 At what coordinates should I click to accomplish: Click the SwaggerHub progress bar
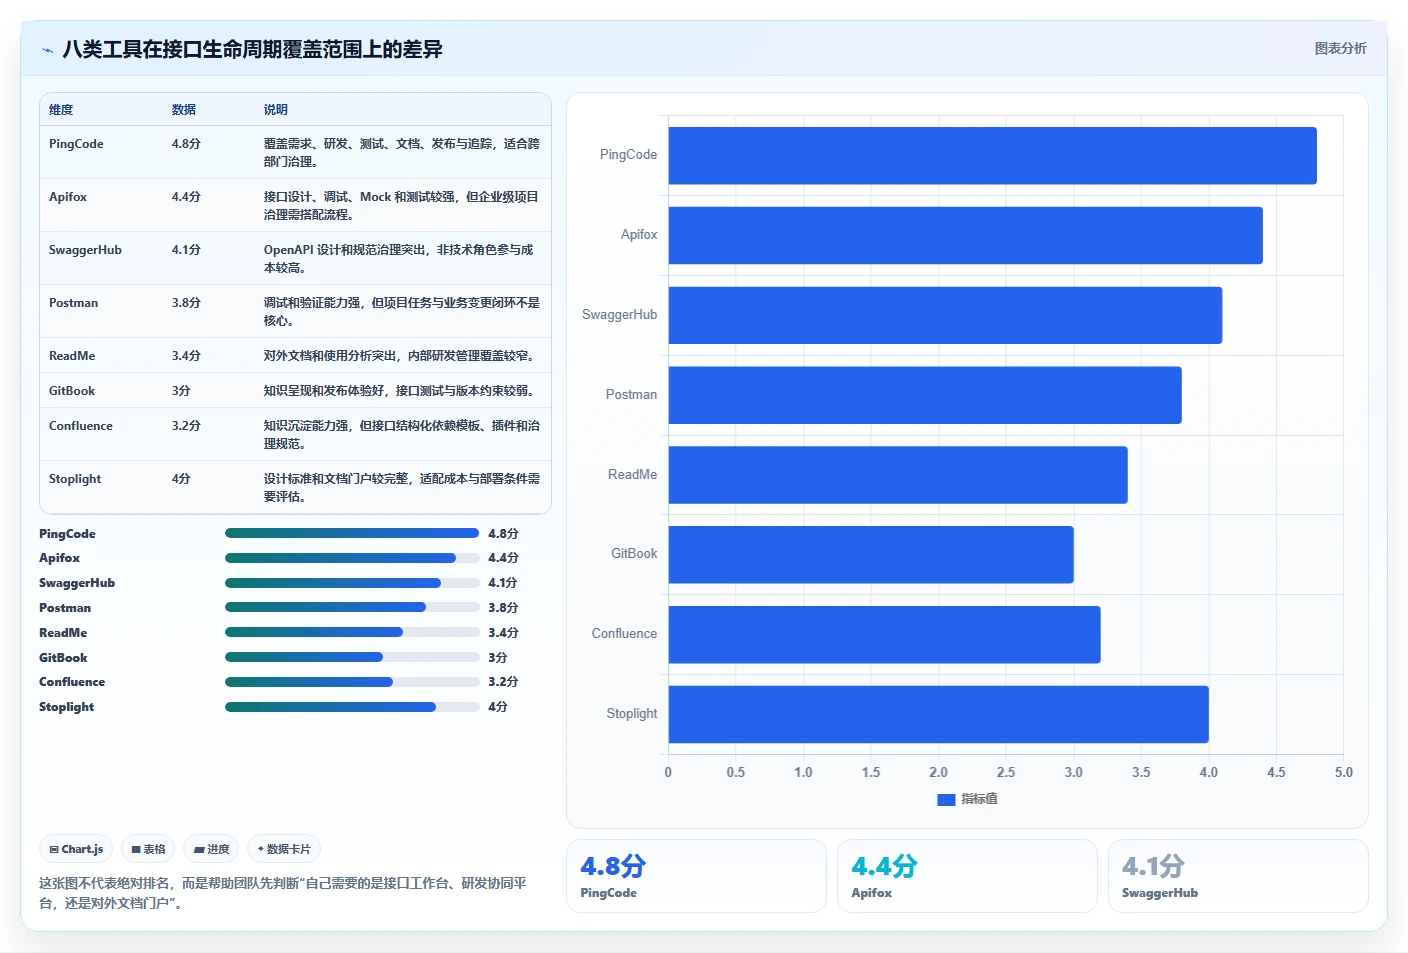352,583
